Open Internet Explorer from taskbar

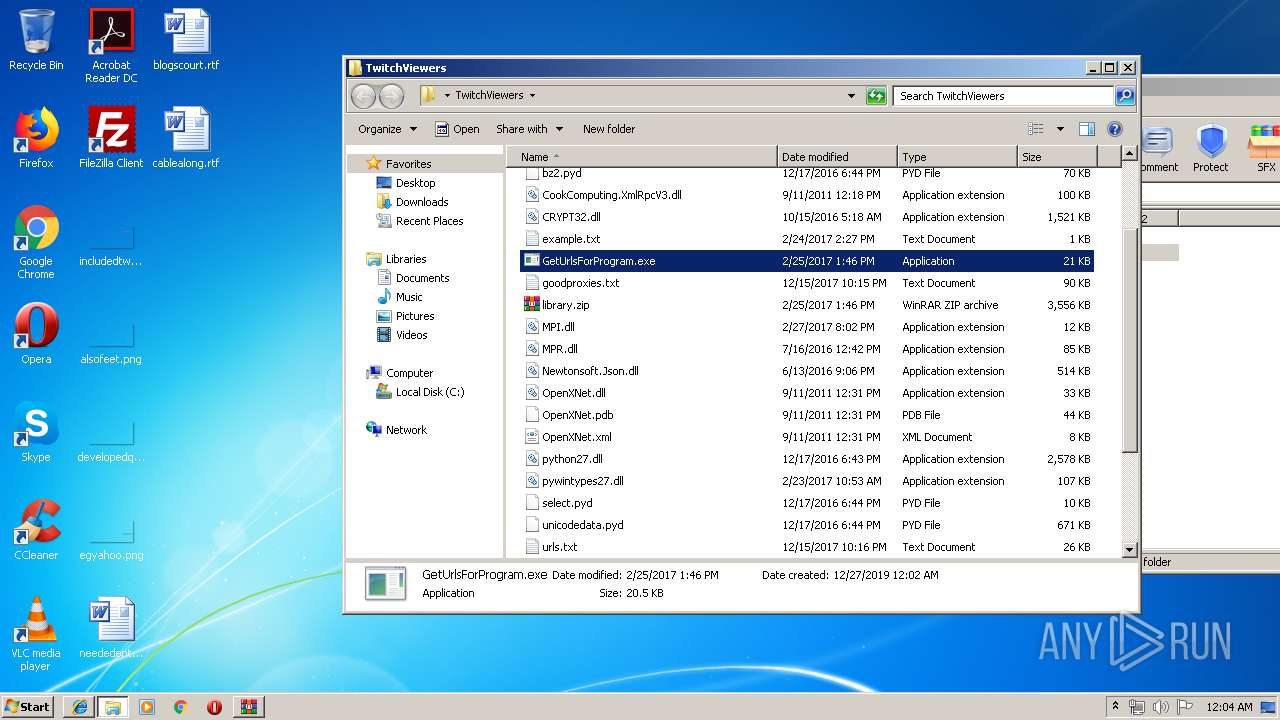tap(79, 707)
